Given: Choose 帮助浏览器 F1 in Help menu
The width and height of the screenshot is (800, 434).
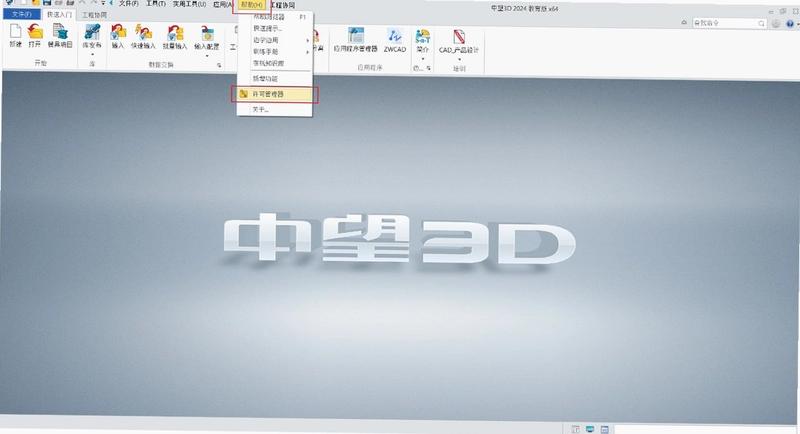Looking at the screenshot, I should pos(275,17).
